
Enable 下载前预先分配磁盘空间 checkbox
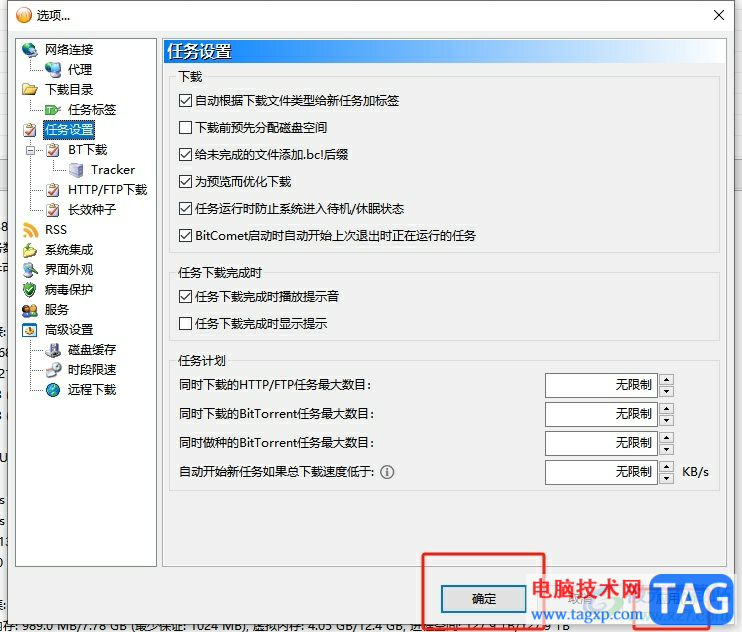pos(186,128)
